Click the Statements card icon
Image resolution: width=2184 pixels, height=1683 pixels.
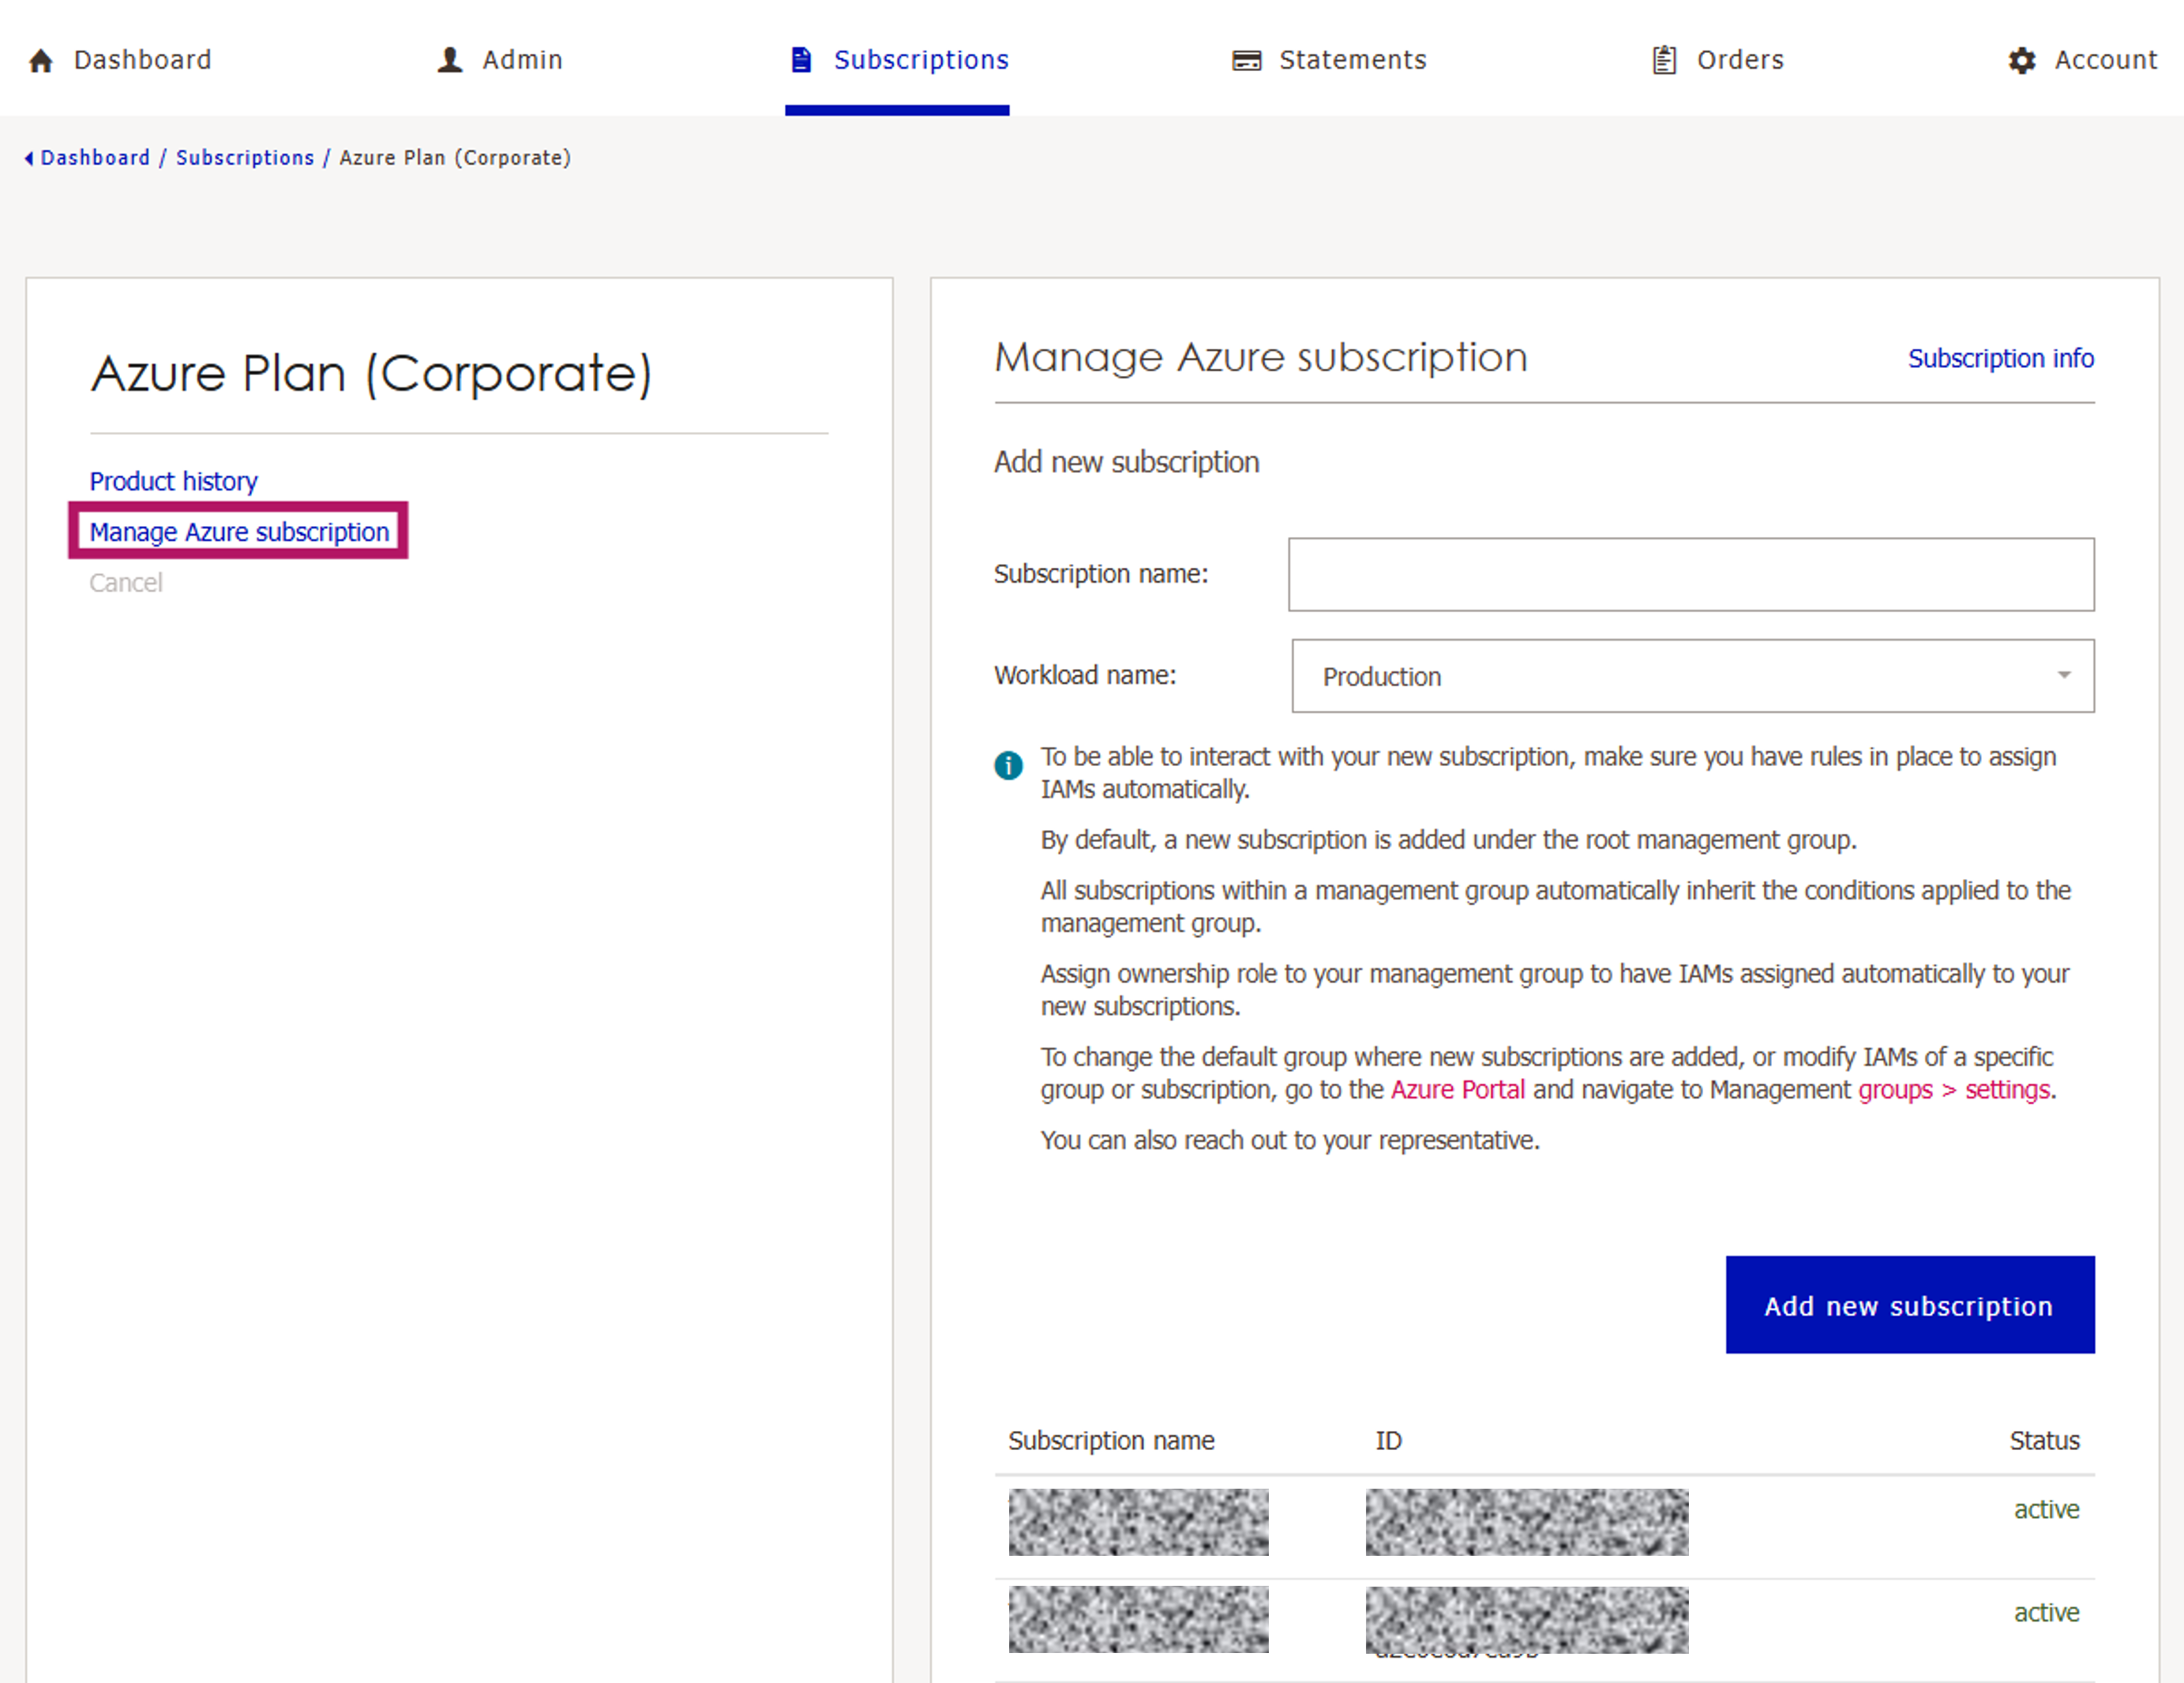(1246, 60)
